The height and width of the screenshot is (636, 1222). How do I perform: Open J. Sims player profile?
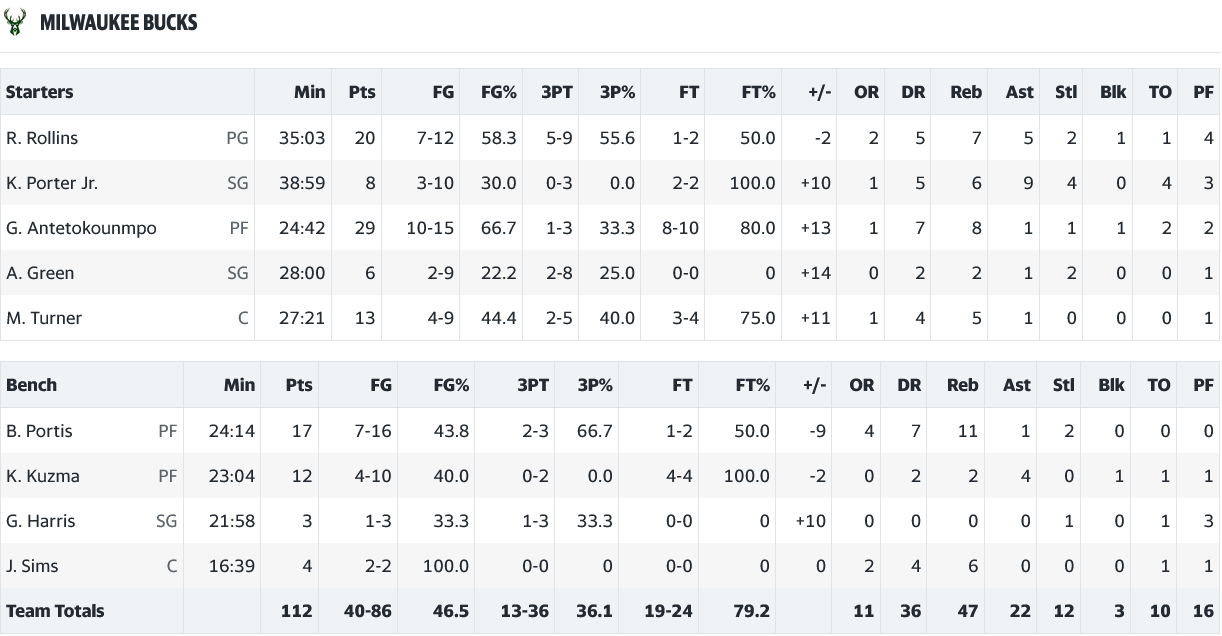pos(32,566)
